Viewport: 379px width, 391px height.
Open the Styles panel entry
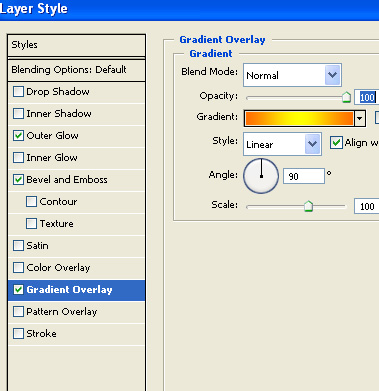point(76,45)
